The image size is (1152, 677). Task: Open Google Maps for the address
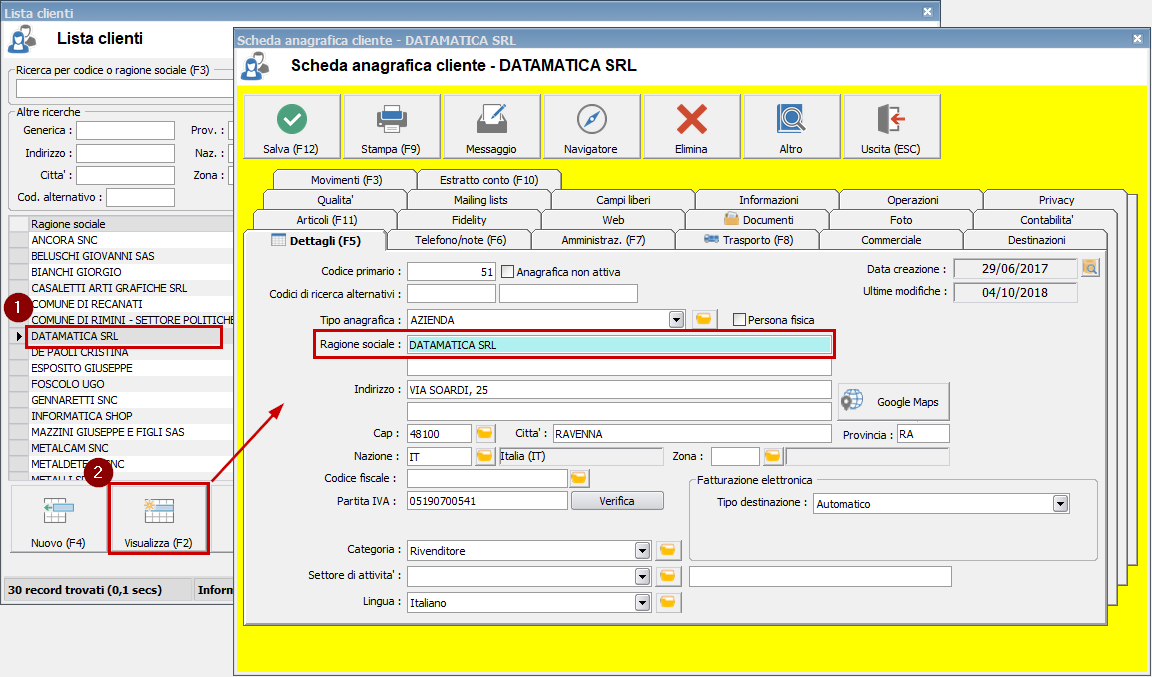point(893,402)
